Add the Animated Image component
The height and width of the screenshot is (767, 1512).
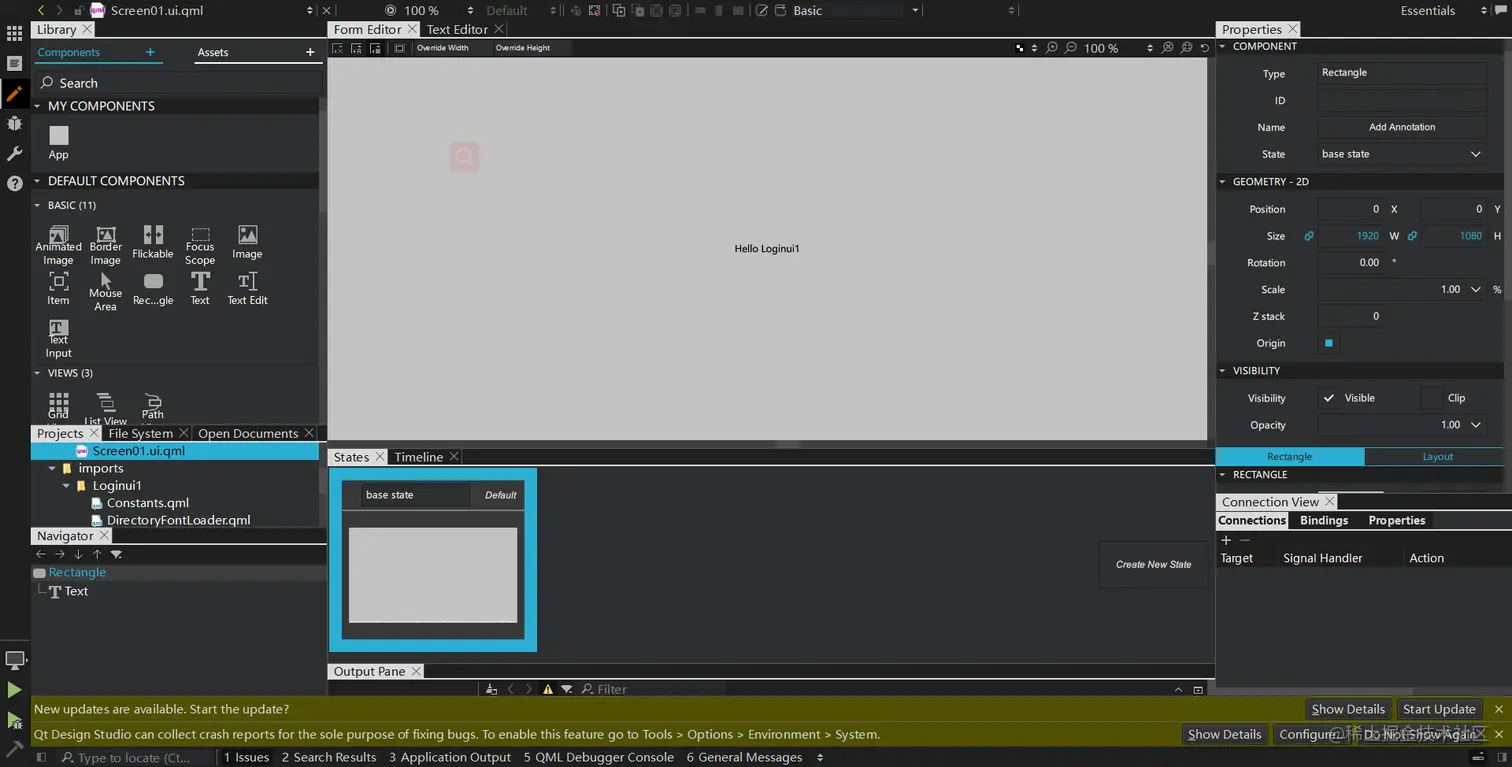[x=58, y=245]
